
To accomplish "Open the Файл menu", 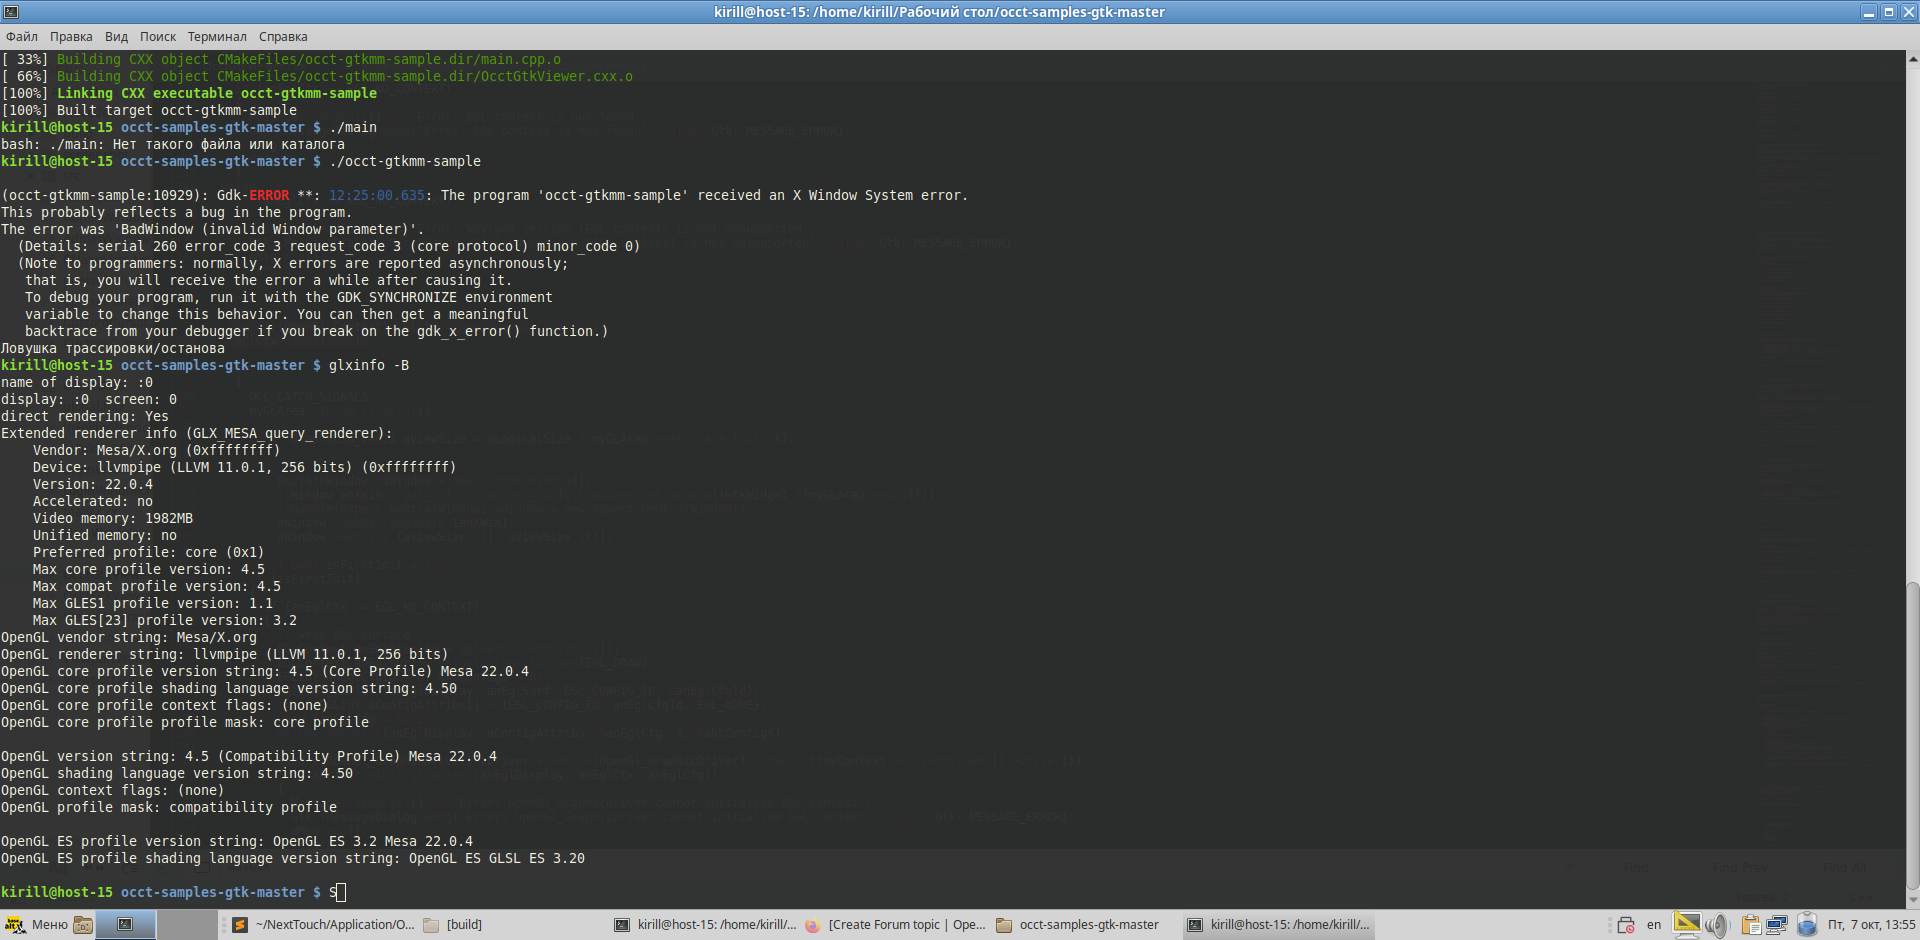I will coord(20,36).
